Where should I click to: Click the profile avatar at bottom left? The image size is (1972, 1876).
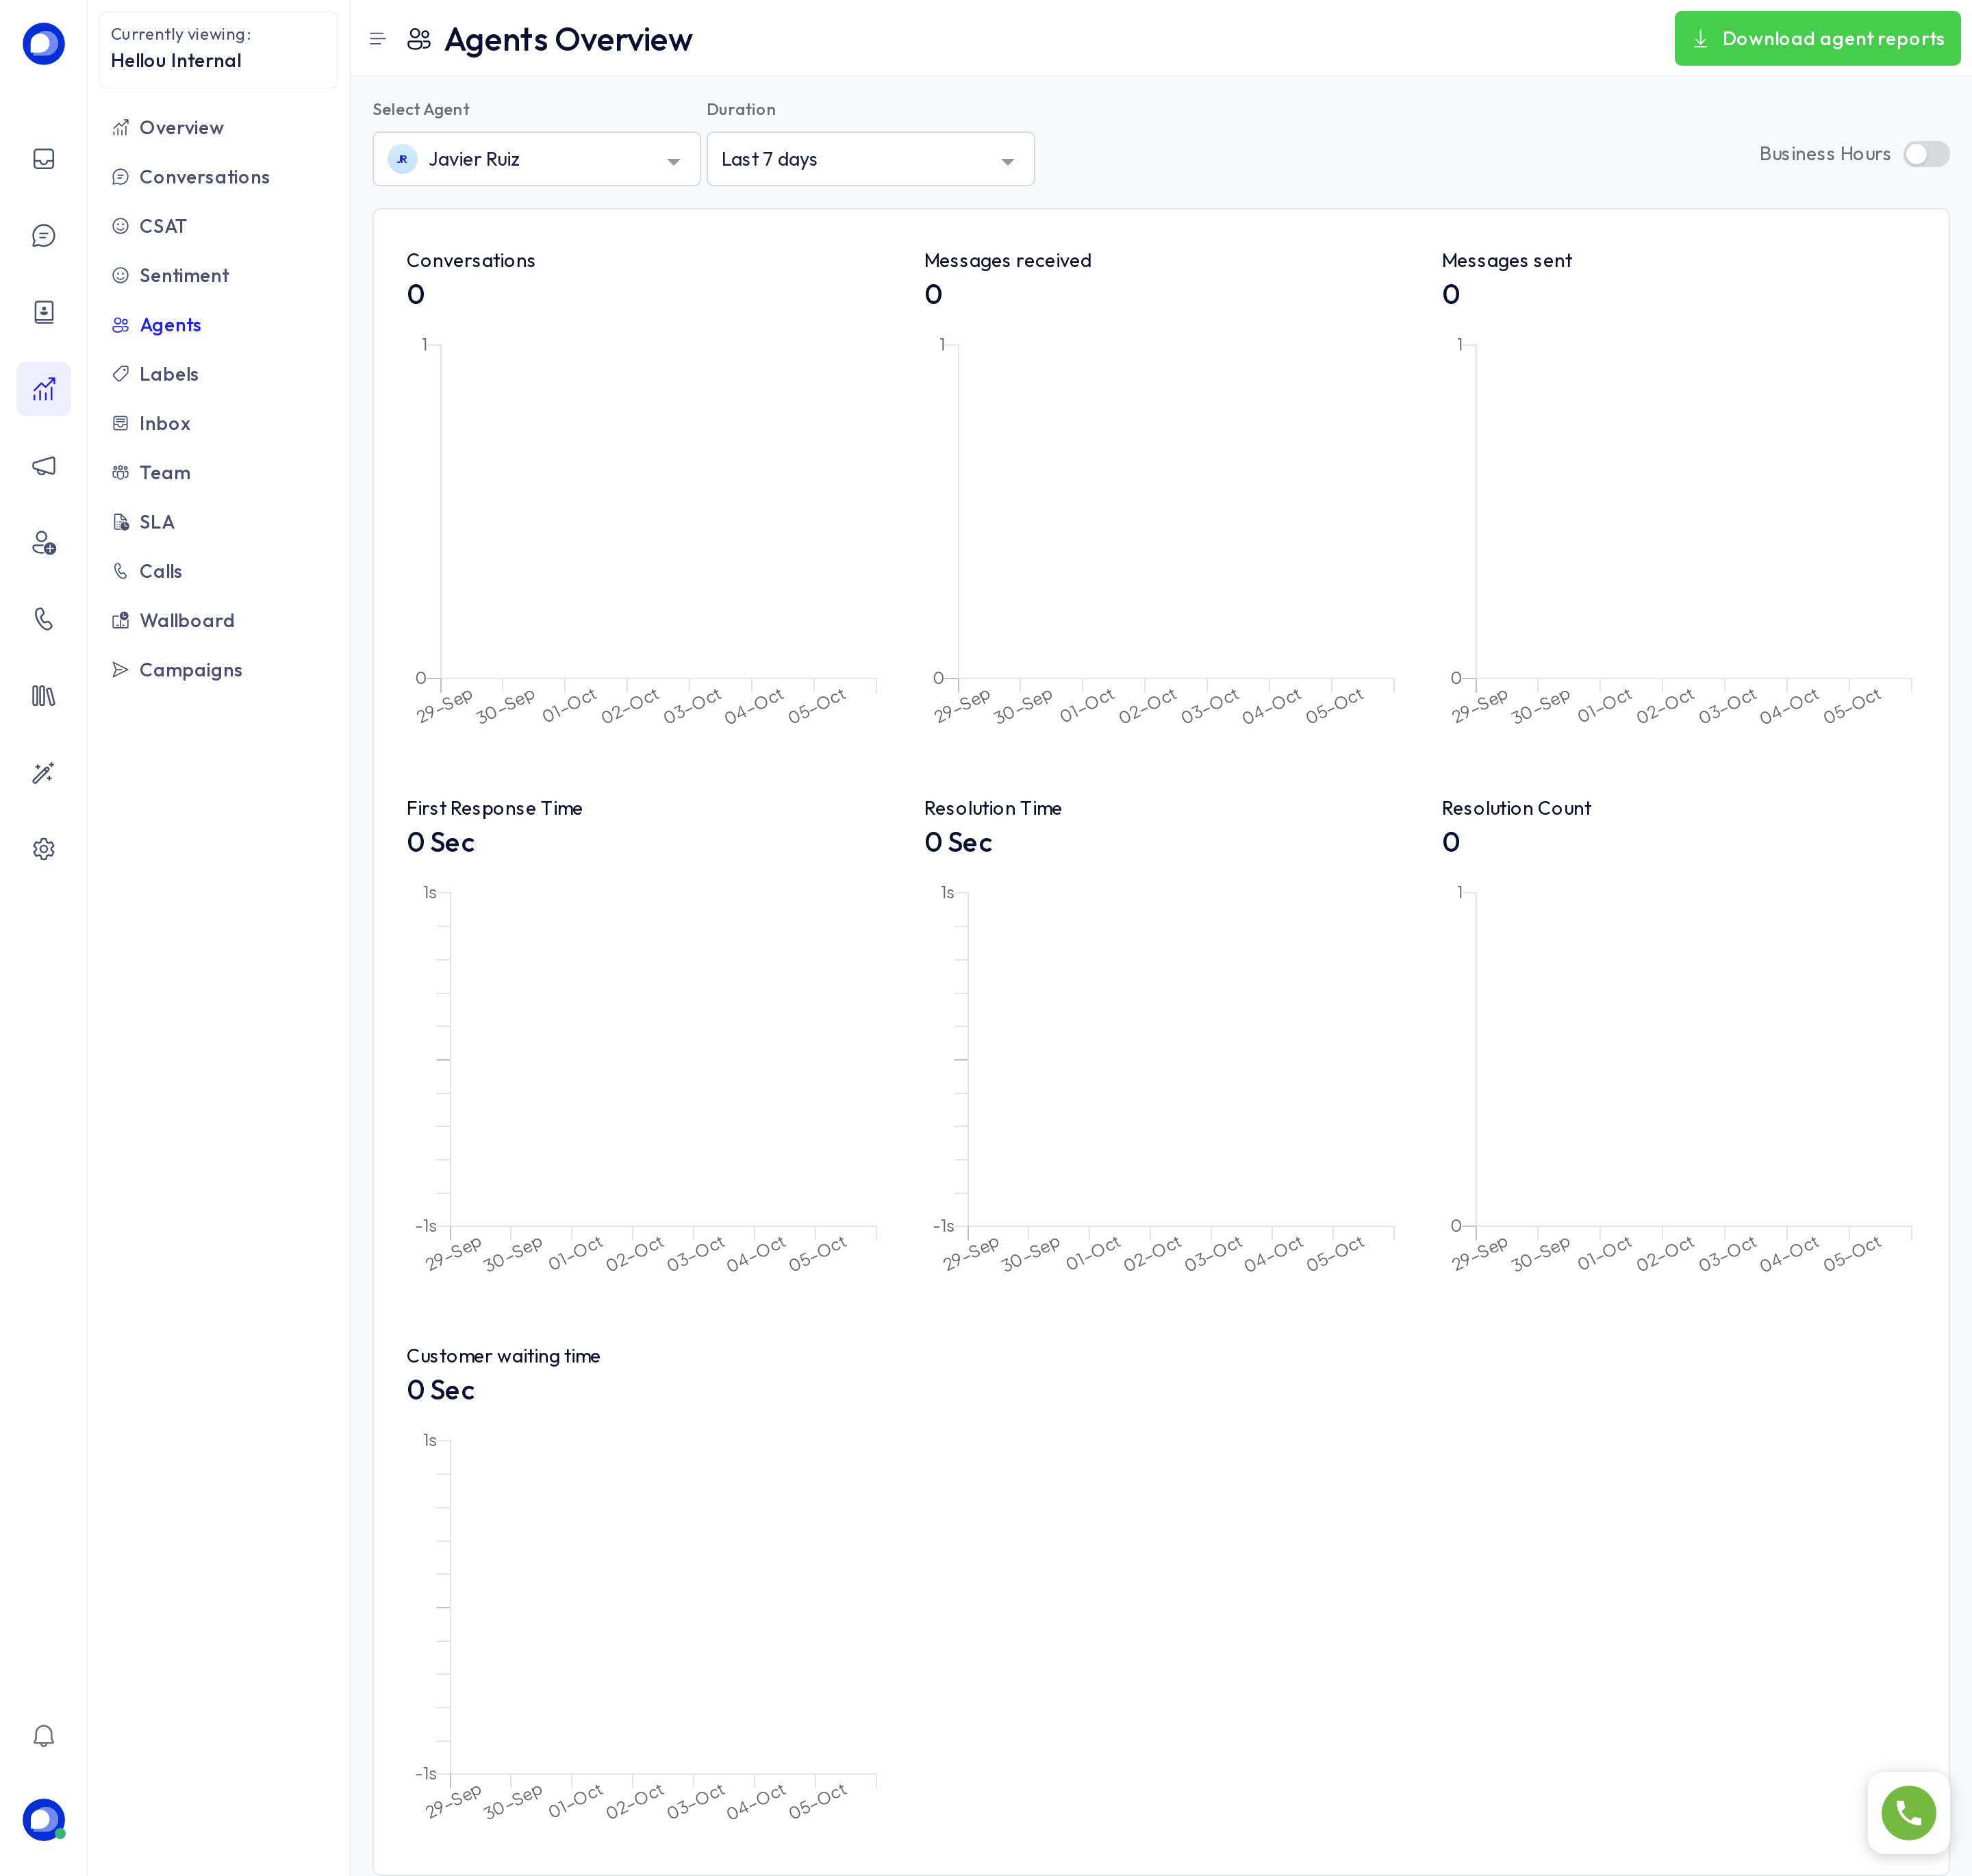click(x=43, y=1820)
